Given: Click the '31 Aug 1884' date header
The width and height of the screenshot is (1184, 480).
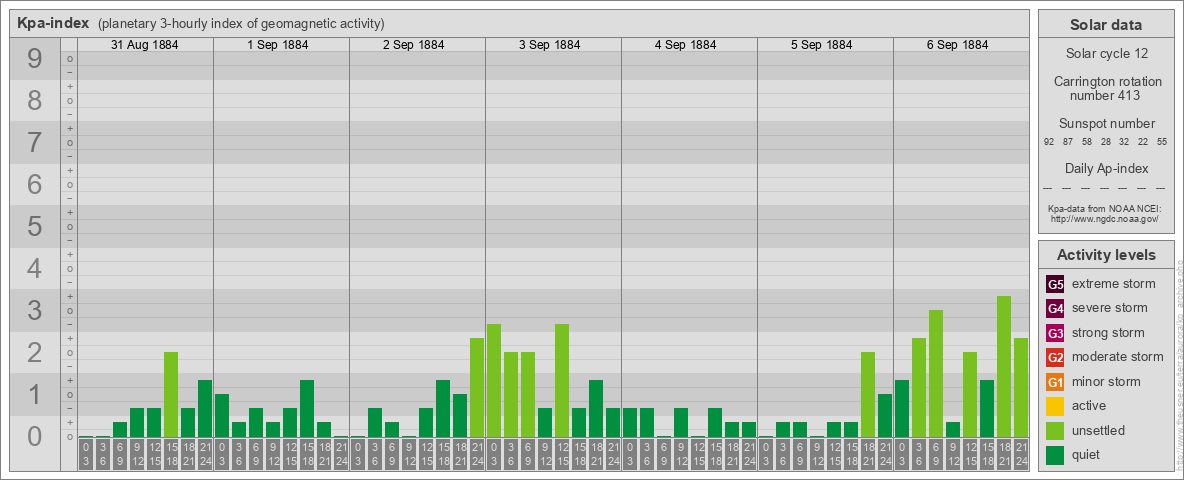Looking at the screenshot, I should tap(145, 45).
